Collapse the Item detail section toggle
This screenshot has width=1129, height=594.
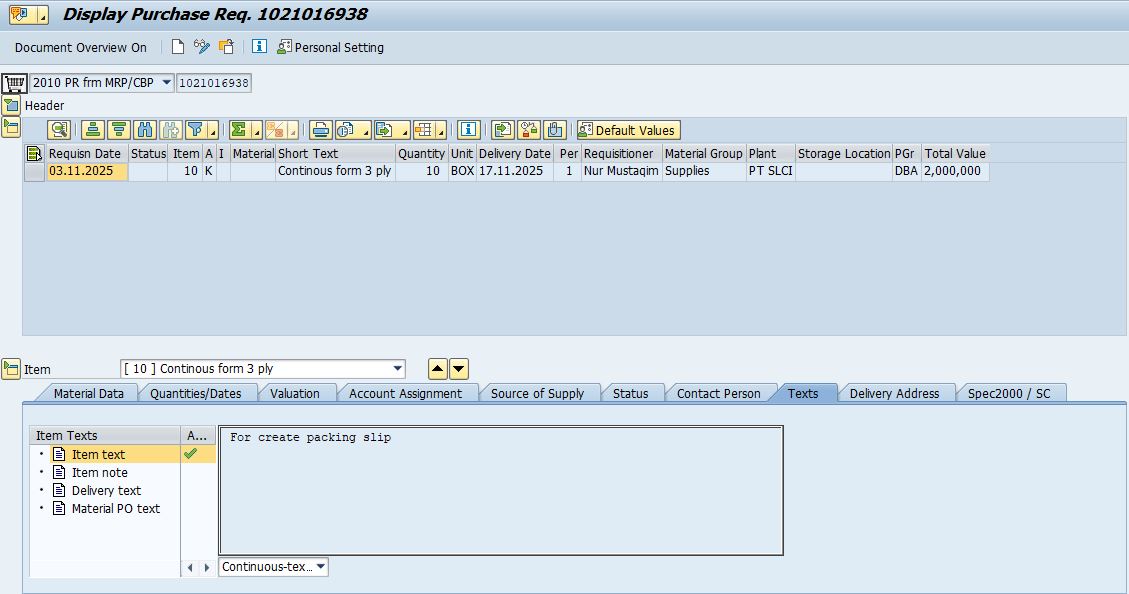click(x=11, y=369)
